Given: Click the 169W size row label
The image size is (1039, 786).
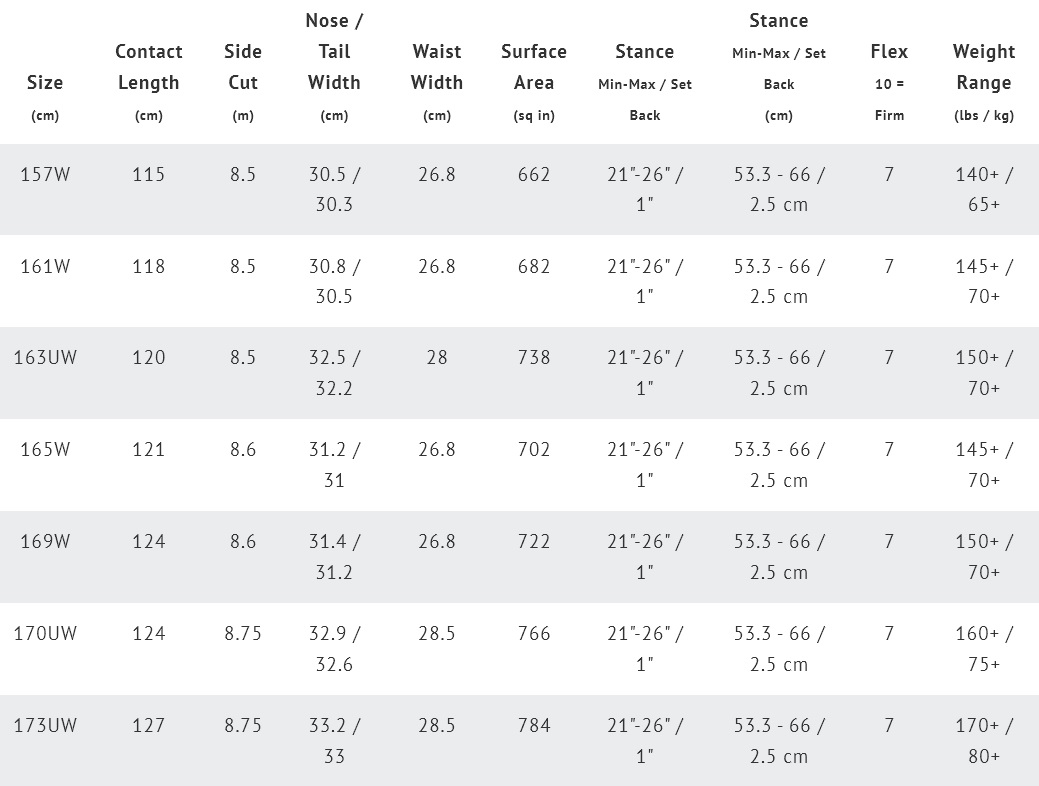Looking at the screenshot, I should (45, 542).
